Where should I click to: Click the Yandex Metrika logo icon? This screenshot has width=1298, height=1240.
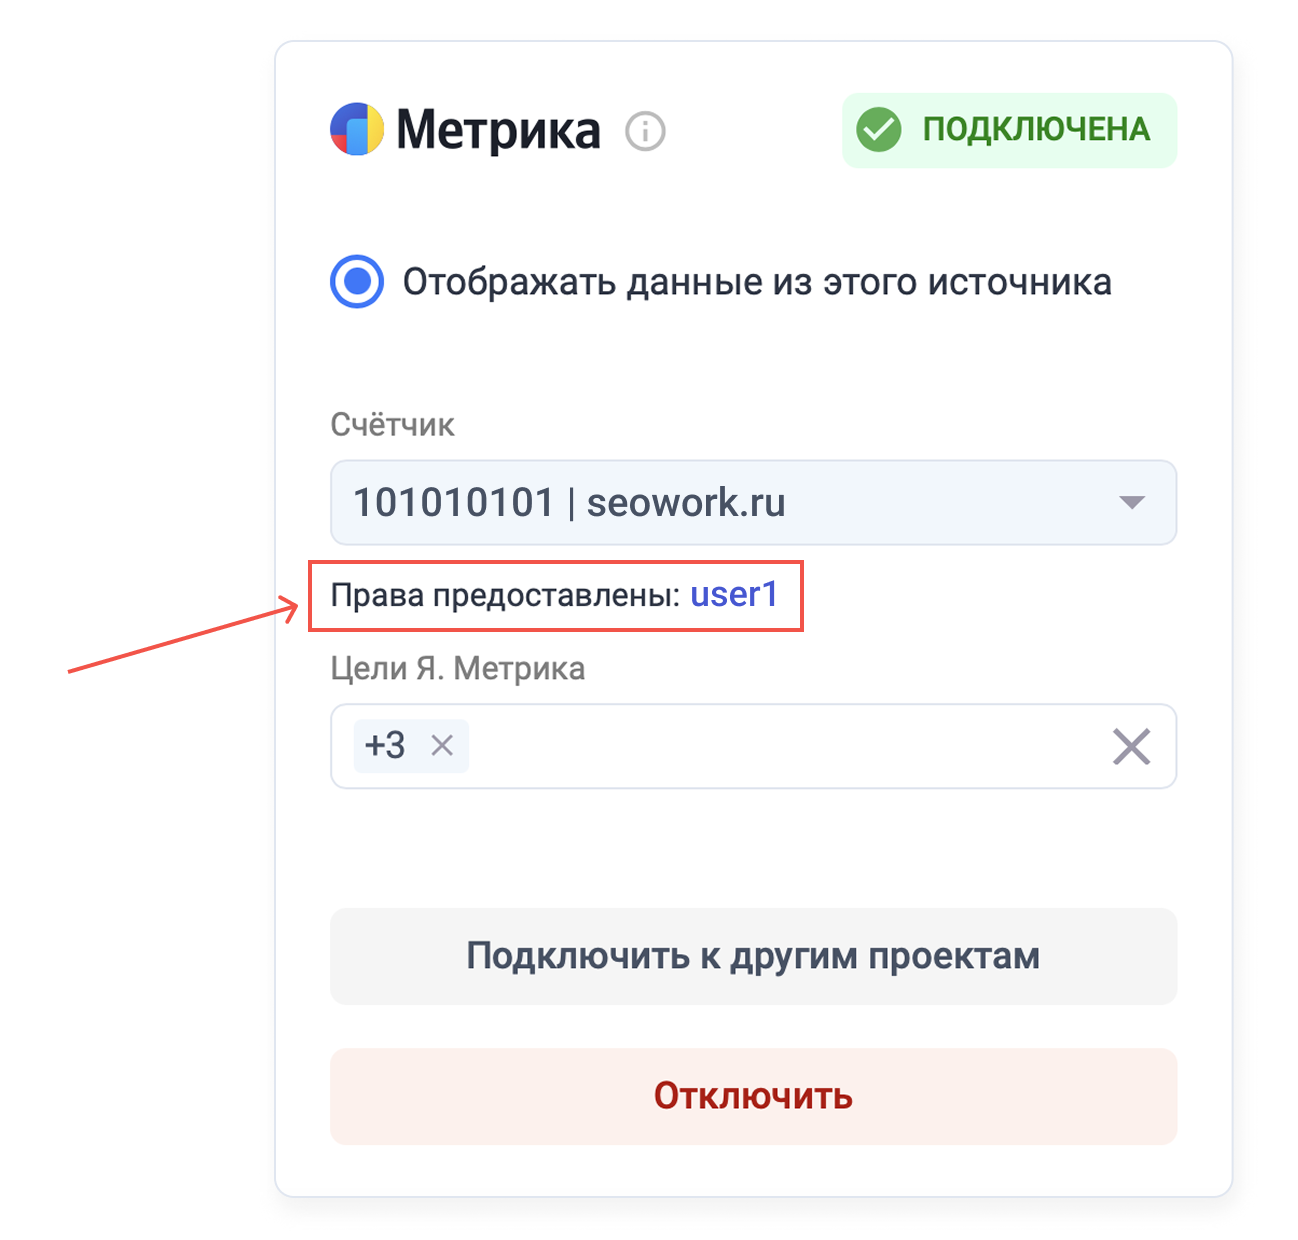(357, 129)
